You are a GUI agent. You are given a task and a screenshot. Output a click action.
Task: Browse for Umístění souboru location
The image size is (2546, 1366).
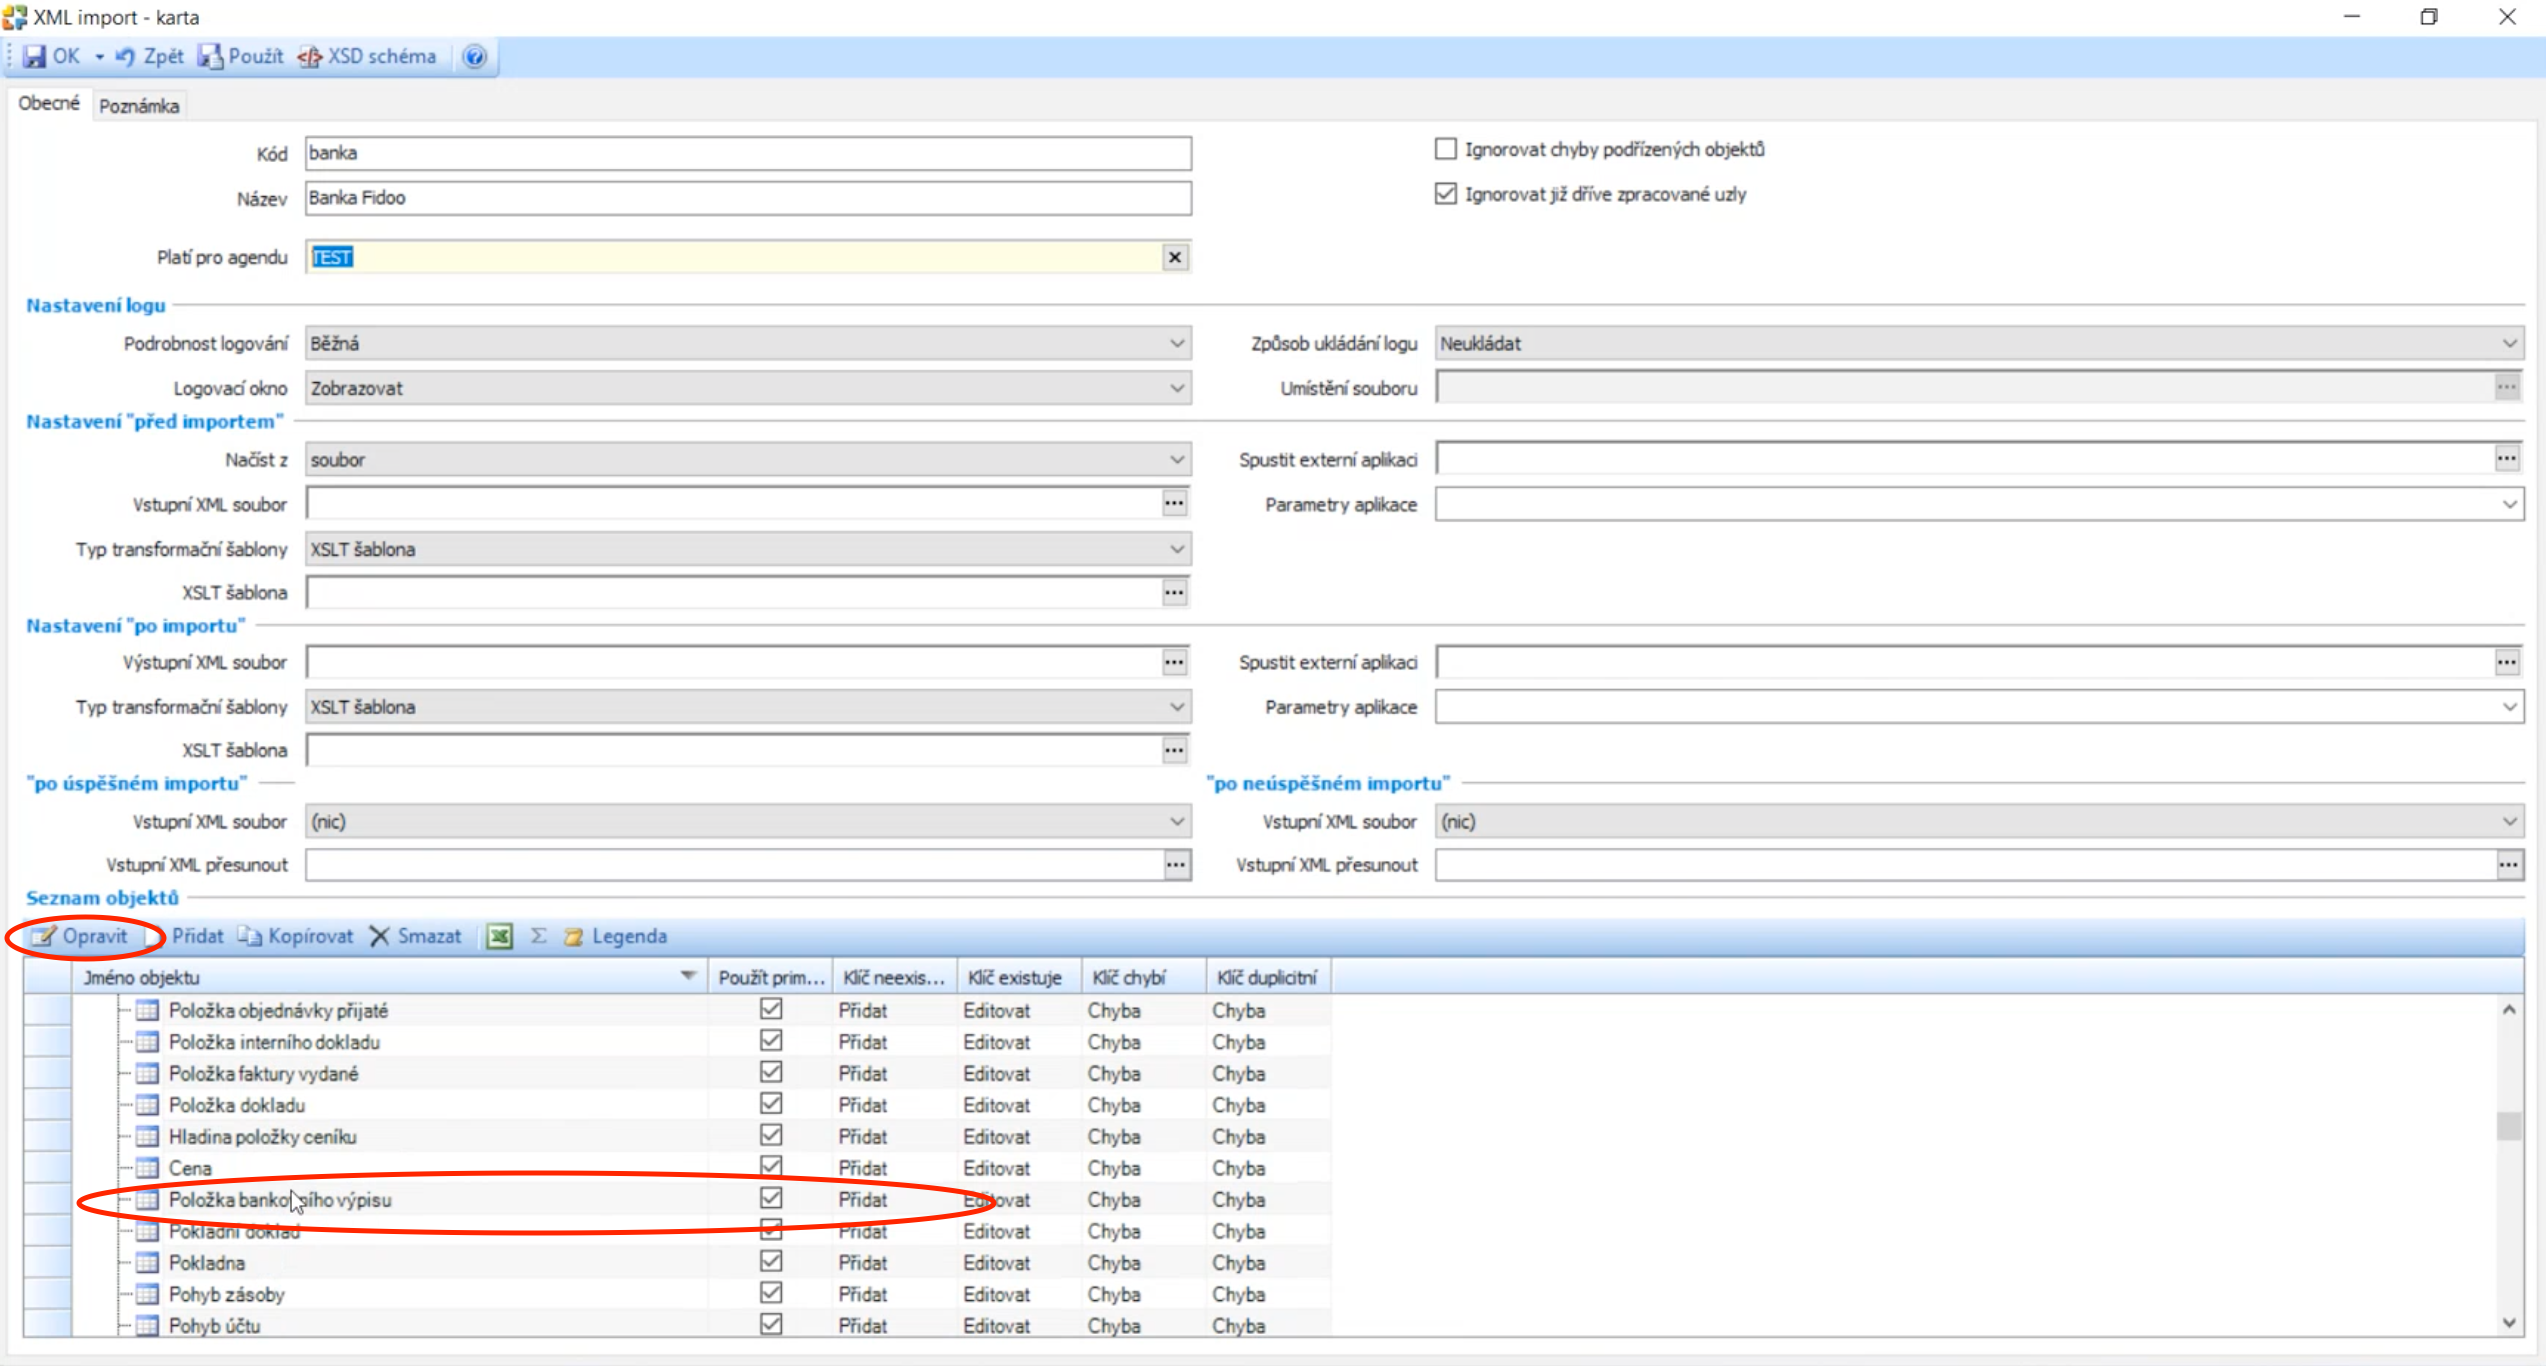(2507, 387)
